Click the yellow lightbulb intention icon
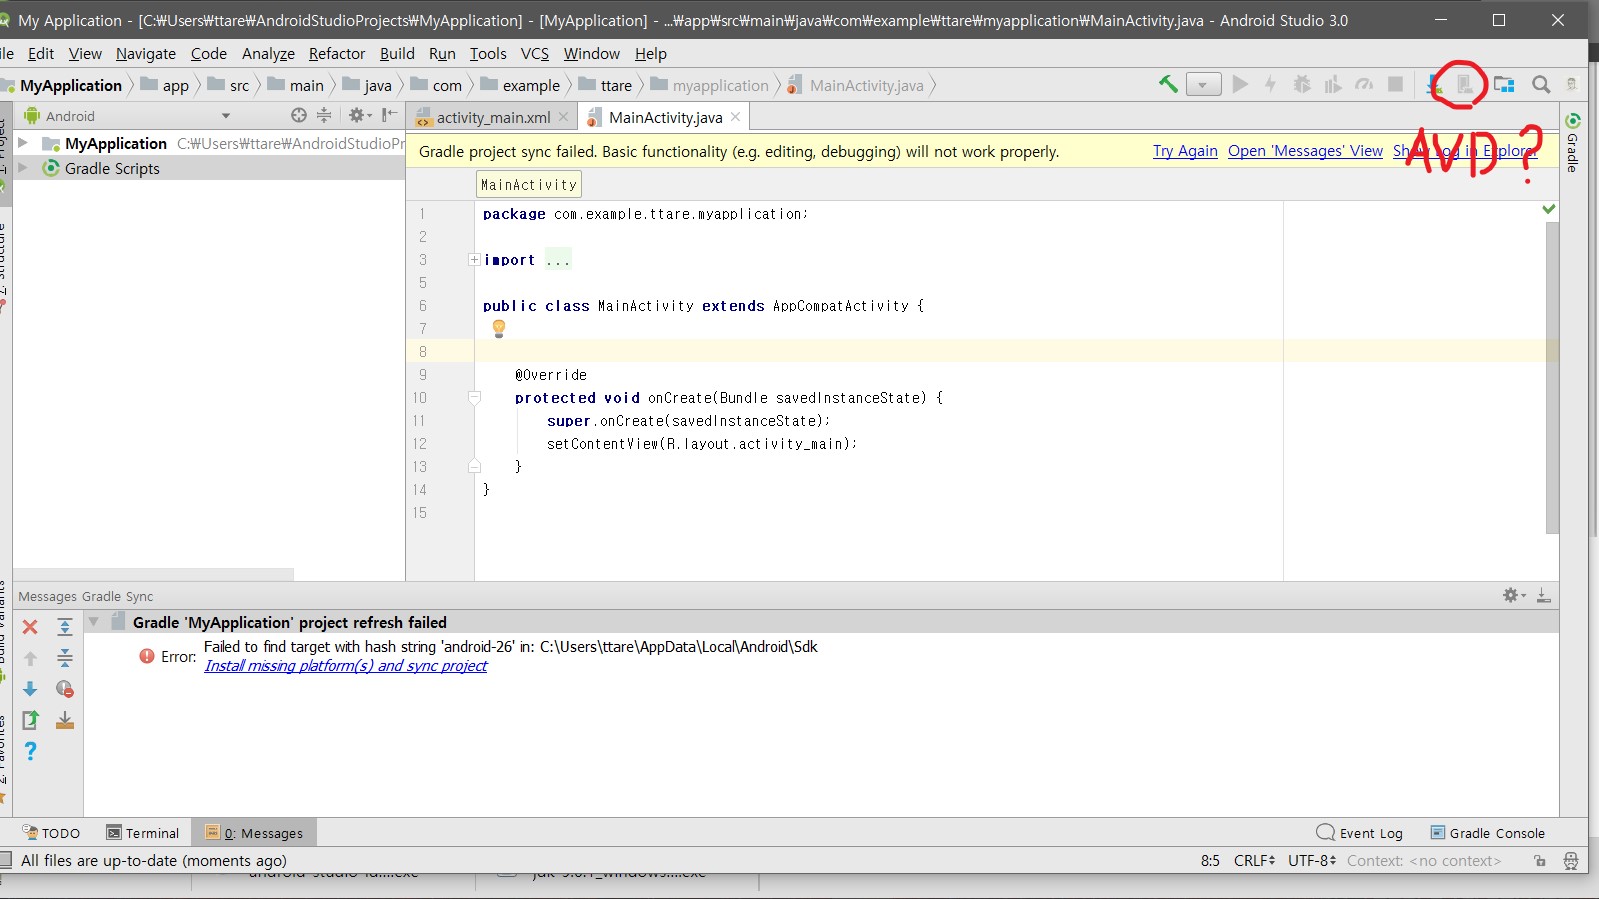Image resolution: width=1599 pixels, height=899 pixels. 498,328
